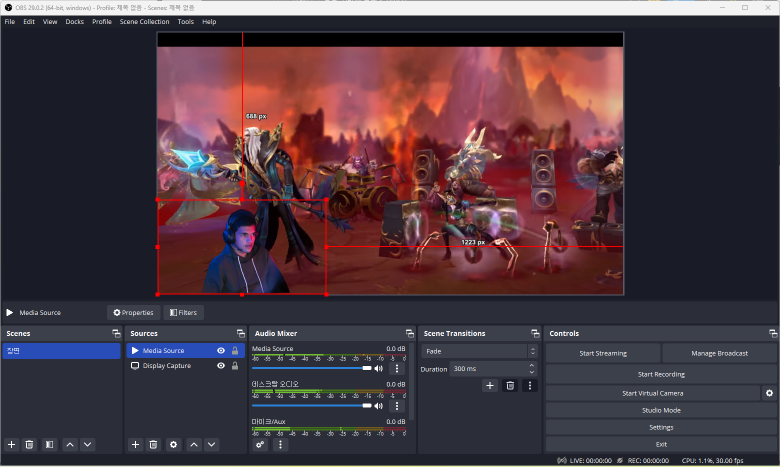The width and height of the screenshot is (780, 467).
Task: Play the Media Source in source toolbar
Action: [x=9, y=312]
